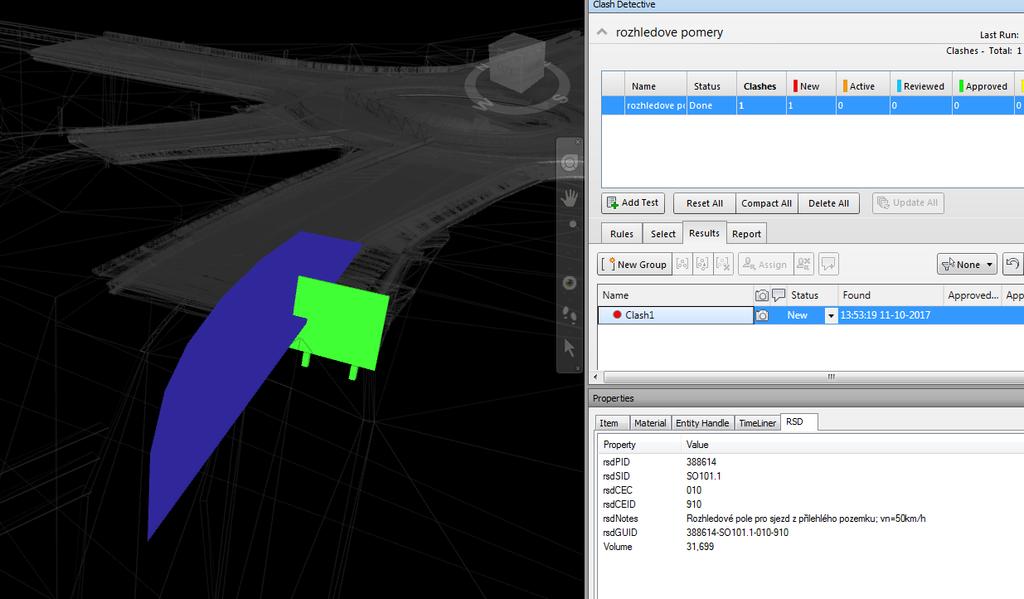Open the Material properties tab
Image resolution: width=1024 pixels, height=599 pixels.
tap(650, 423)
